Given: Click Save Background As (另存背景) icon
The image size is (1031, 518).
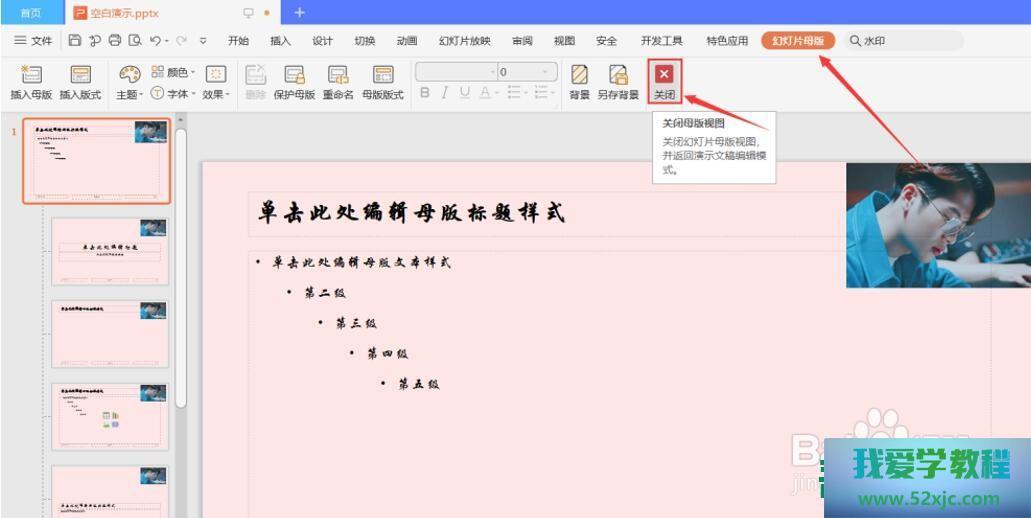Looking at the screenshot, I should 618,75.
